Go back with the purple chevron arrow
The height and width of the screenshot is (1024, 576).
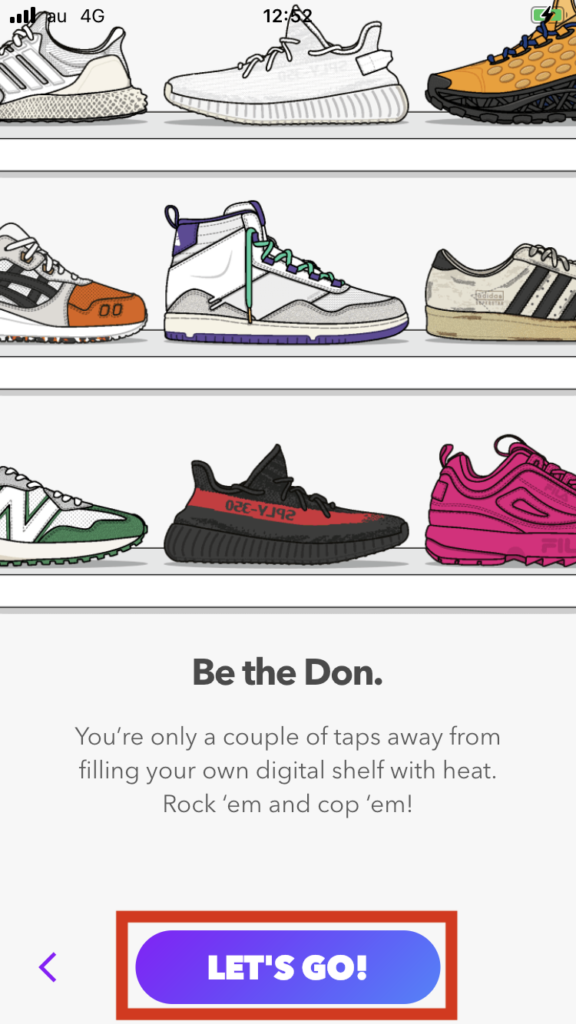click(48, 967)
